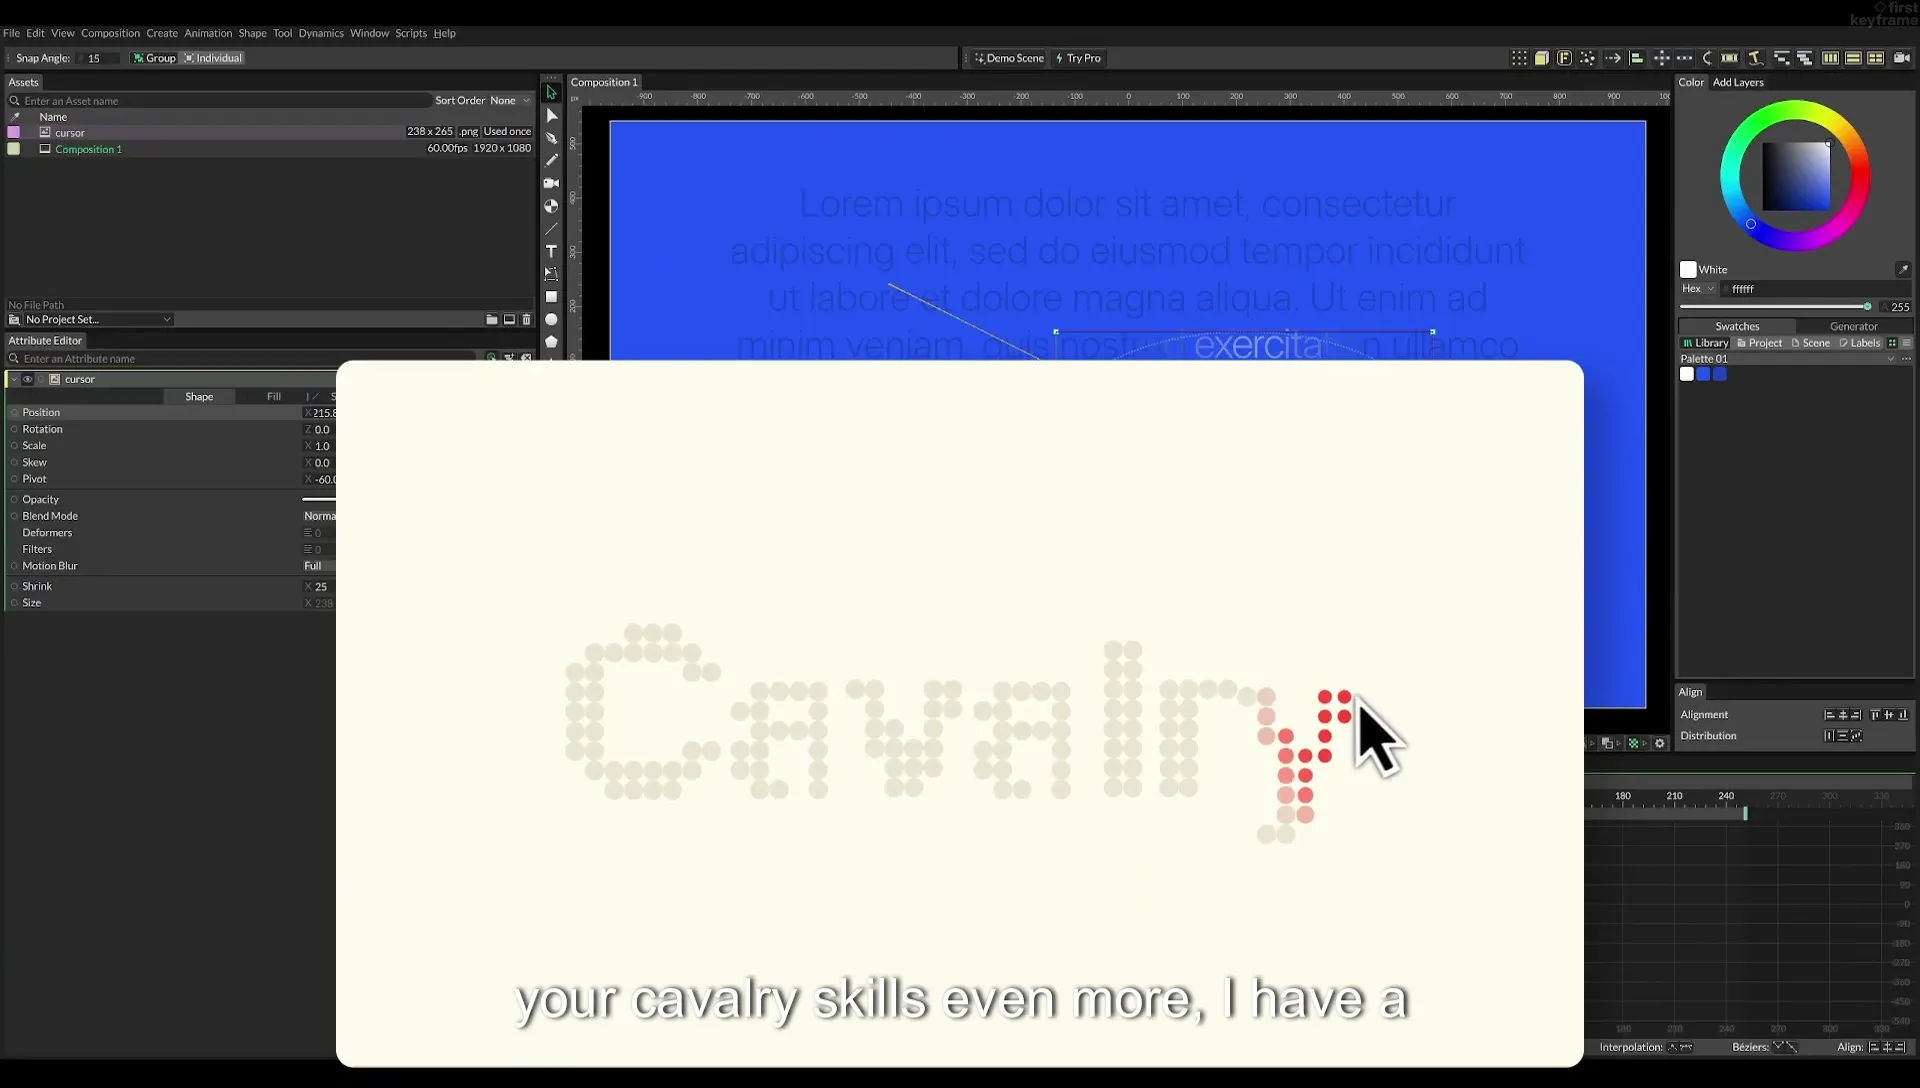Screen dimensions: 1920x1088
Task: Switch to the Generator tab
Action: pos(1853,326)
